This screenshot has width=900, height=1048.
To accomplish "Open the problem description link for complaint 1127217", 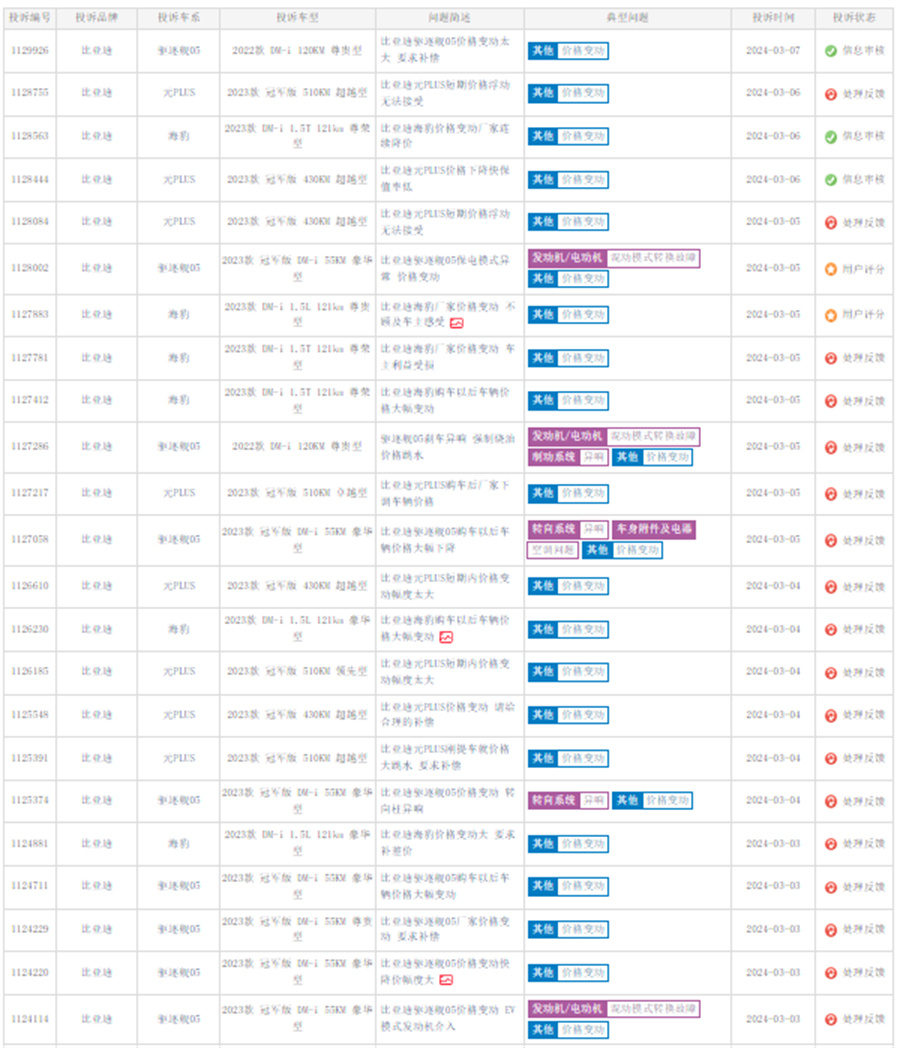I will (x=446, y=493).
